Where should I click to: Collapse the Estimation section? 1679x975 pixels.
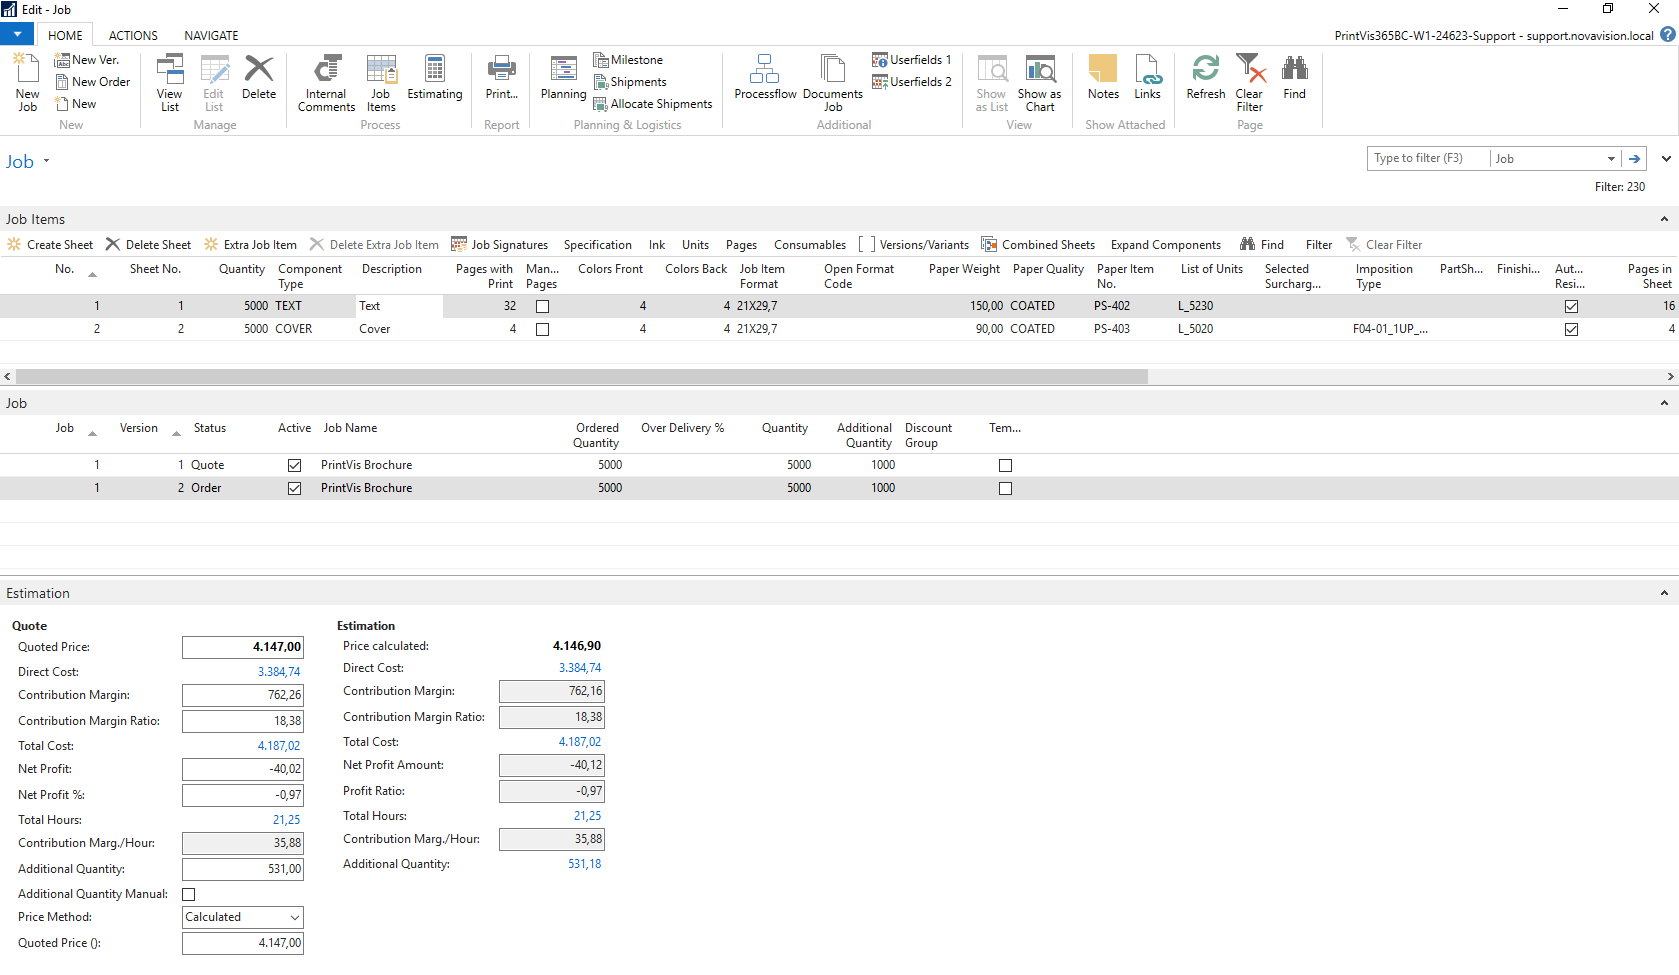pyautogui.click(x=1664, y=593)
